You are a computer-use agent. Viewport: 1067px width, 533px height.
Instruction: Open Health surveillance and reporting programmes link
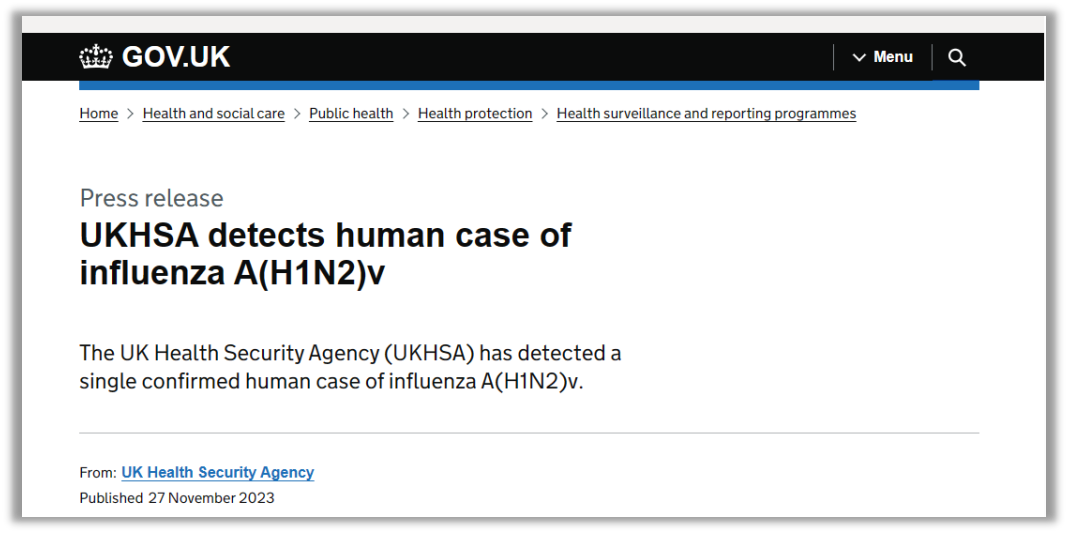click(x=706, y=114)
